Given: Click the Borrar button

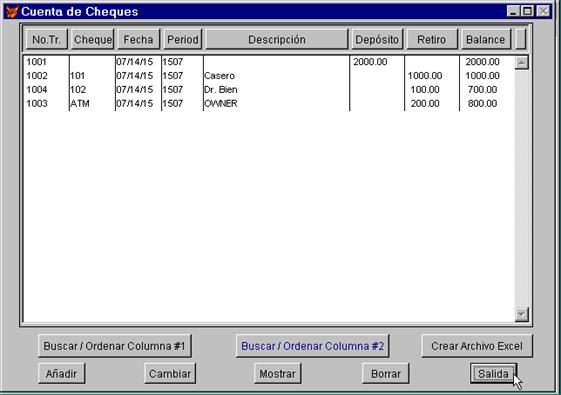Looking at the screenshot, I should click(386, 374).
